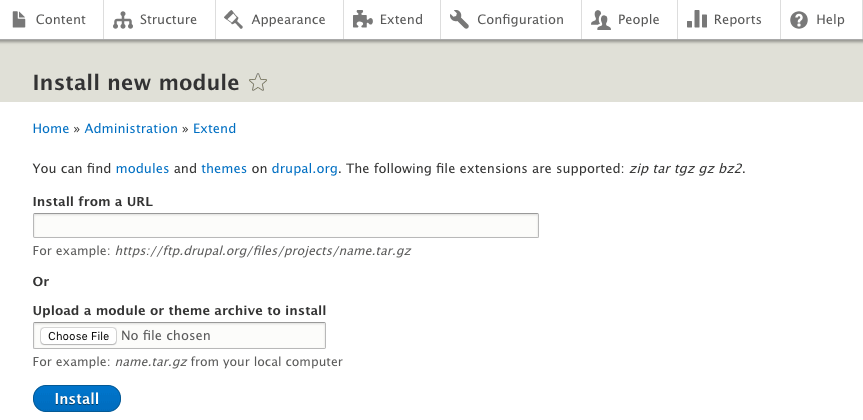Follow the themes link

pyautogui.click(x=224, y=168)
